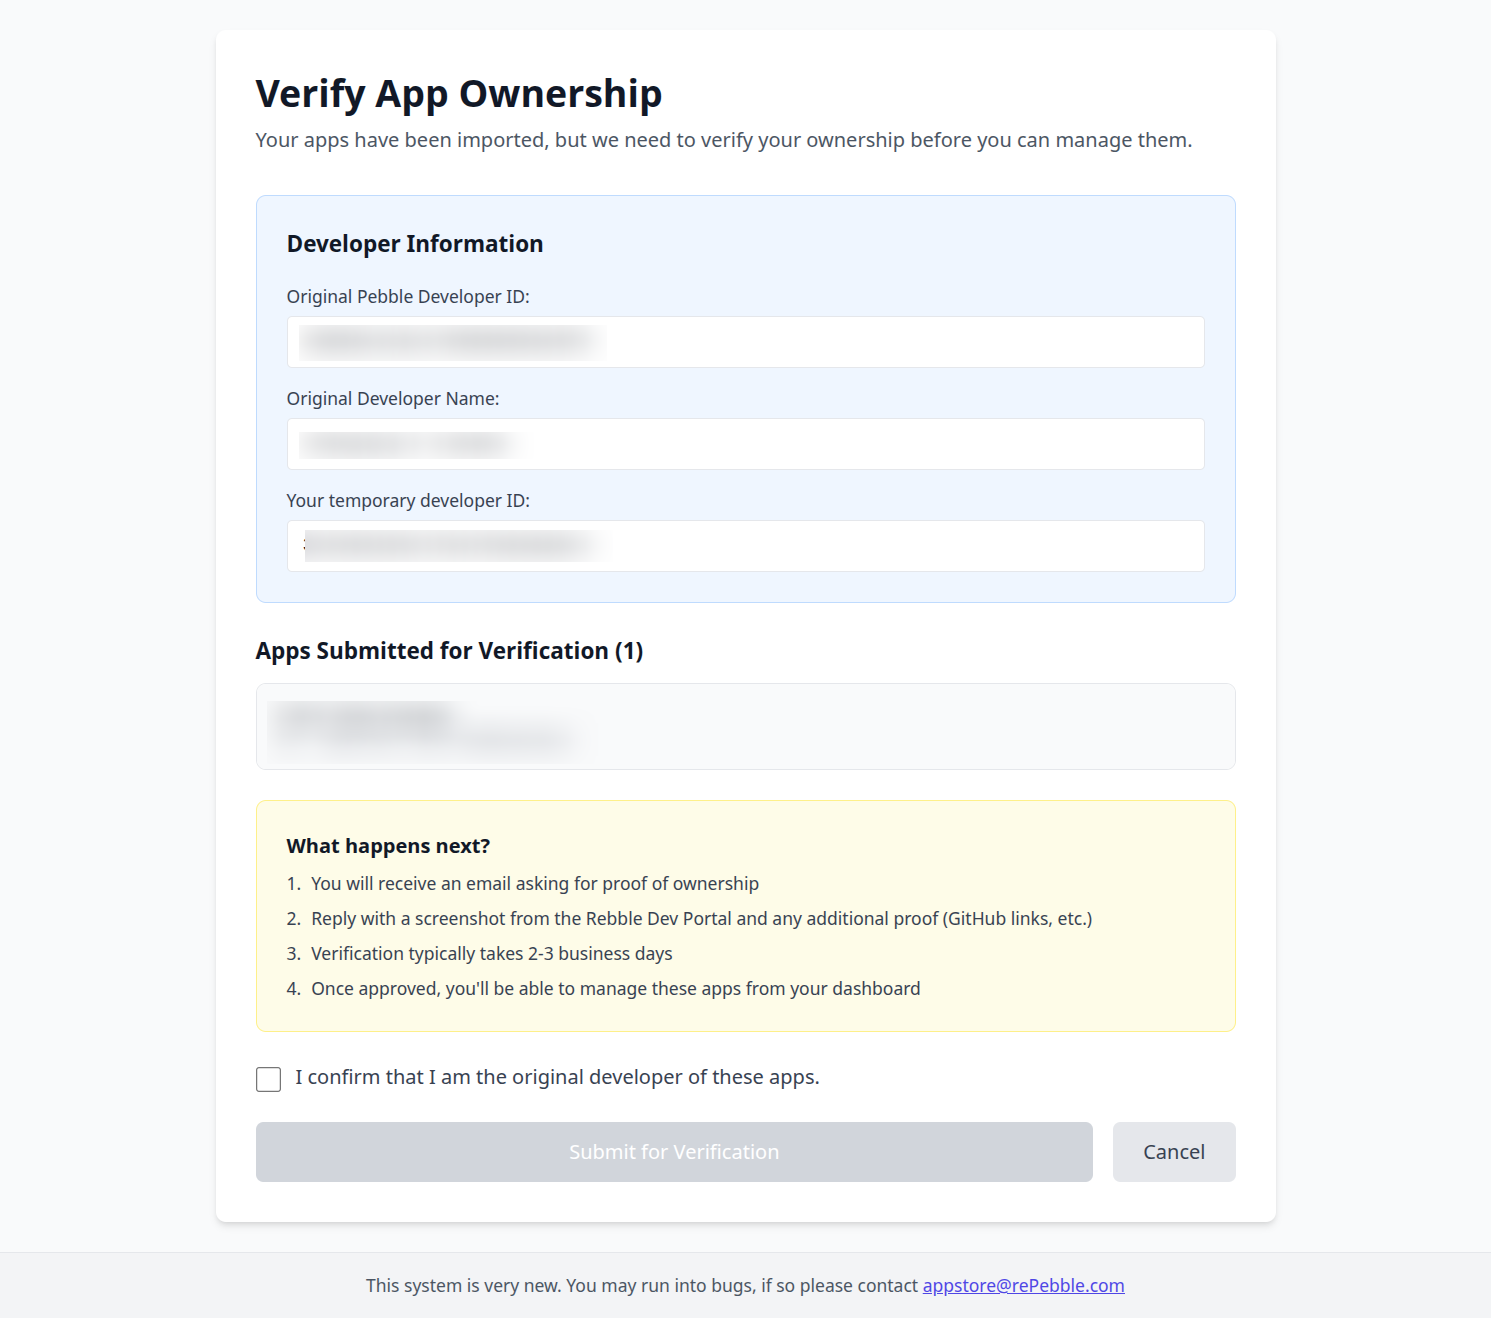Check the original developer confirmation checkbox
1491x1318 pixels.
pos(268,1079)
